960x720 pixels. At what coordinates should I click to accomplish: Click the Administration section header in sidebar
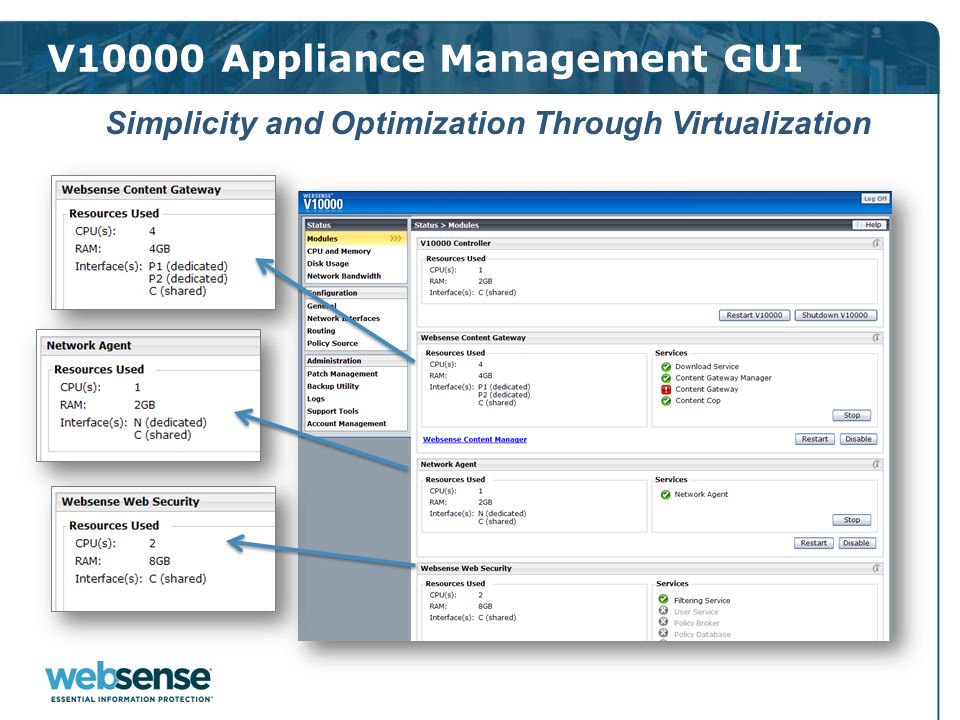tap(355, 361)
